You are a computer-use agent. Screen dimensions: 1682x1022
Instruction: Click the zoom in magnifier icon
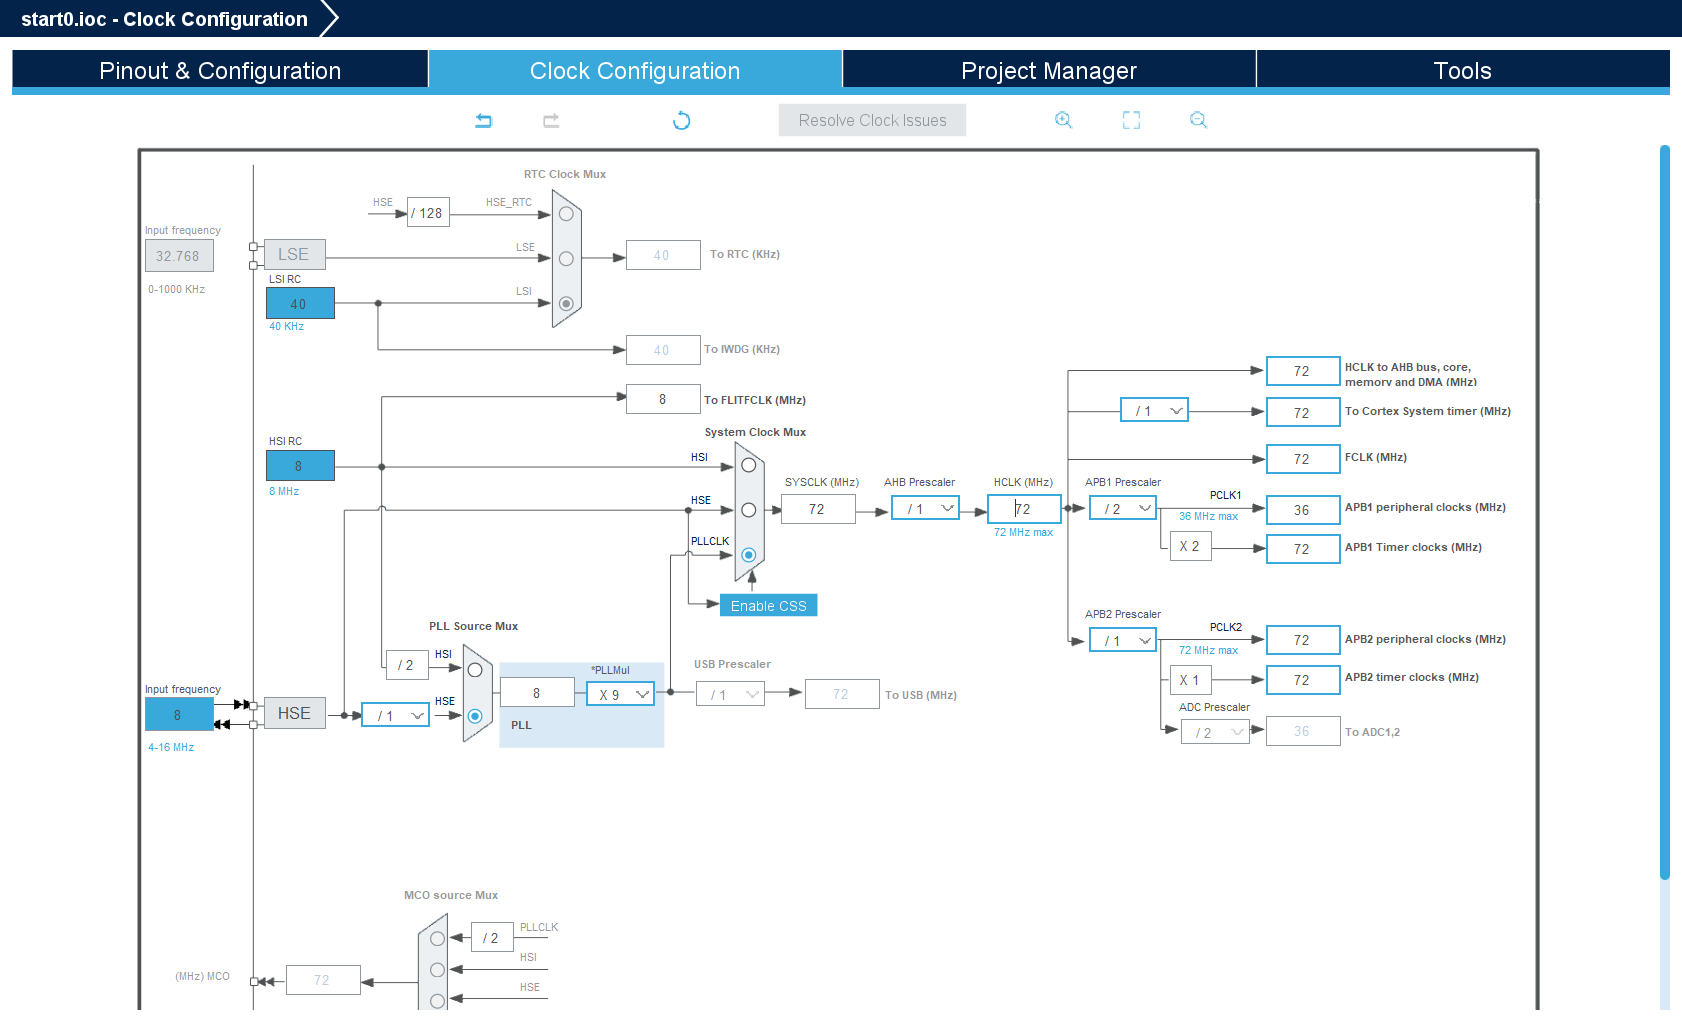(1064, 120)
